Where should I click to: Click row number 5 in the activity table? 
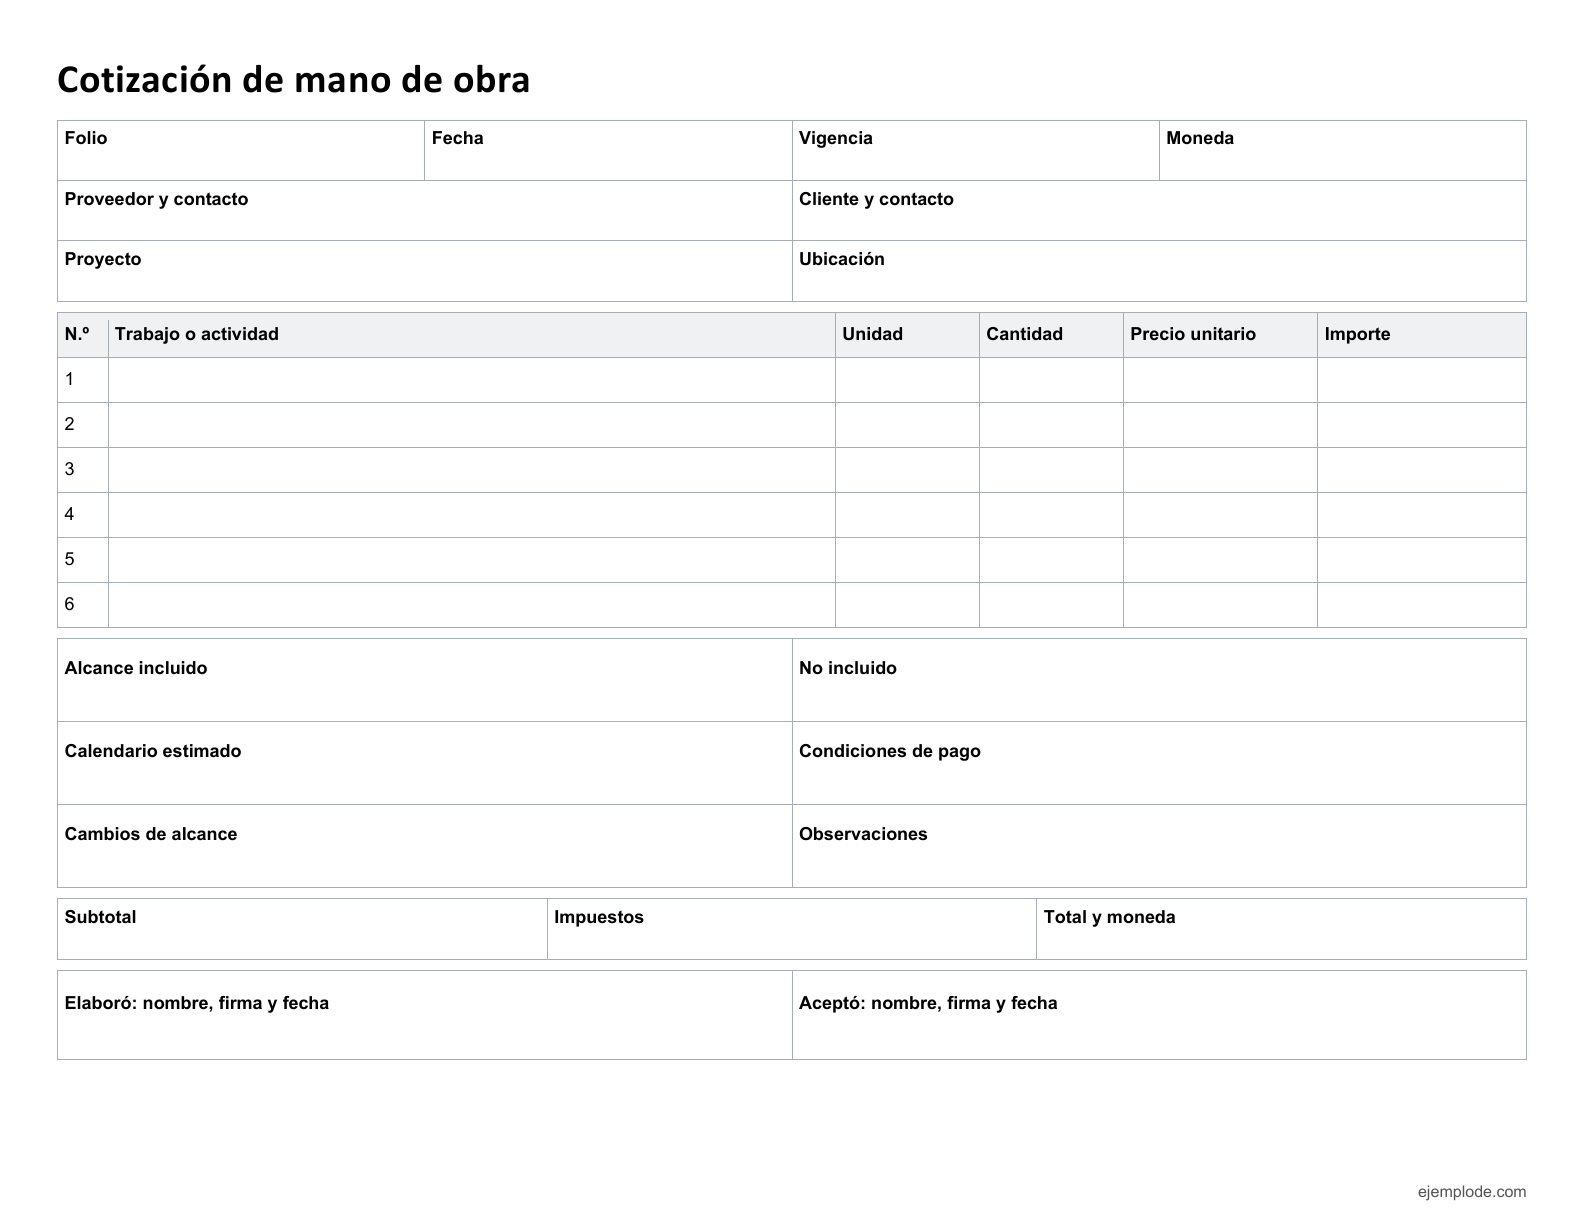click(x=70, y=559)
